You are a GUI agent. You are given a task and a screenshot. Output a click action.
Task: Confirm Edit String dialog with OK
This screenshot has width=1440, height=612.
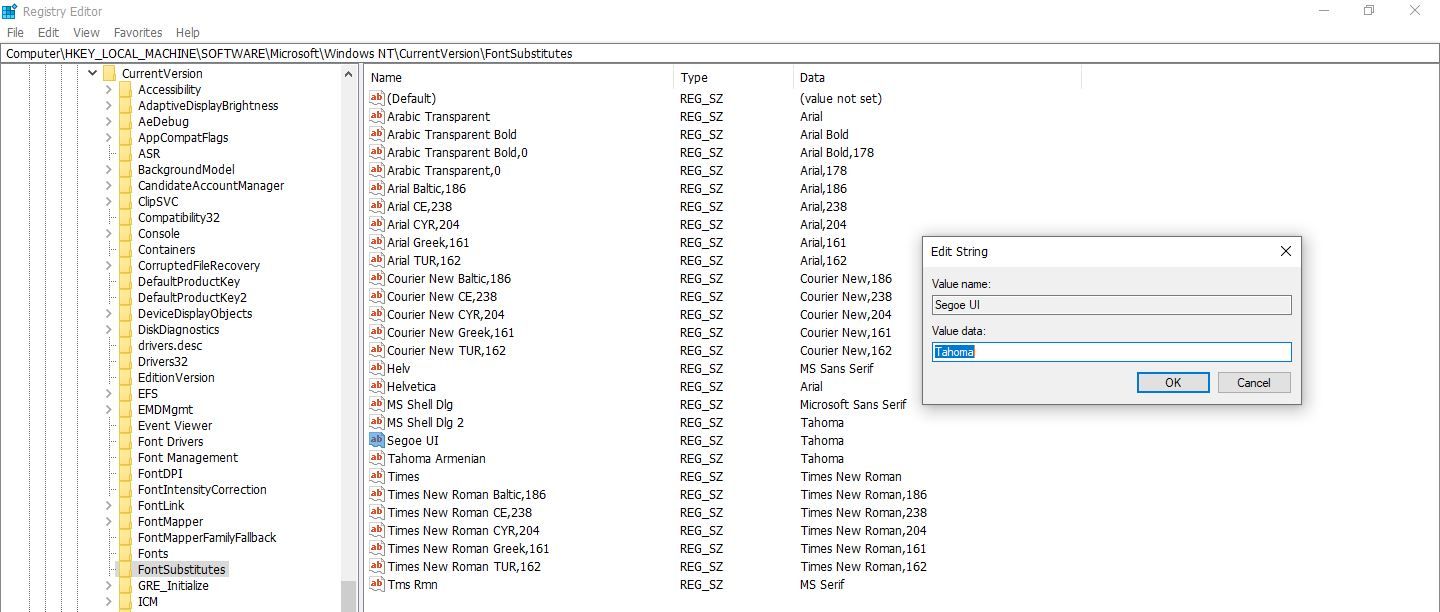(1173, 382)
